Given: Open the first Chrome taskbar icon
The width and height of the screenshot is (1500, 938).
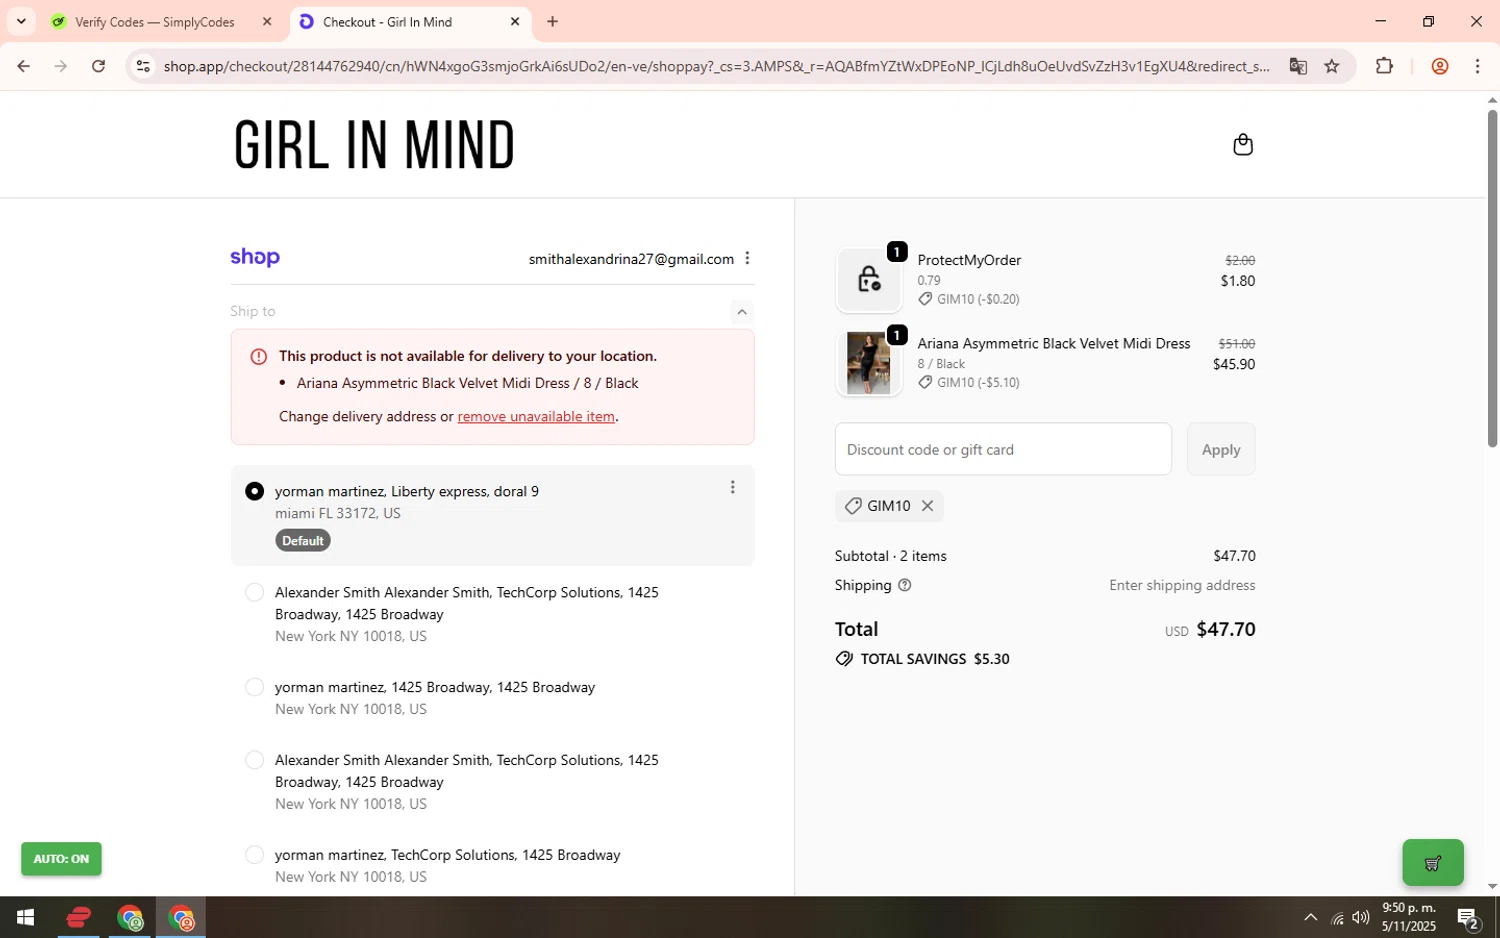Looking at the screenshot, I should click(130, 917).
